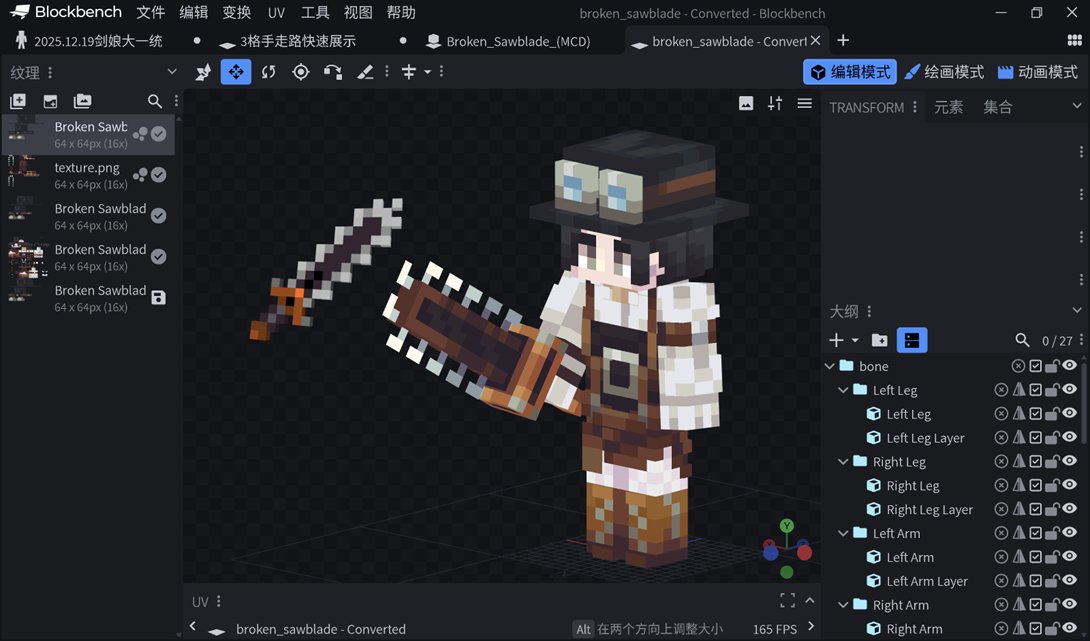Select Right Leg Layer cube in outliner
The height and width of the screenshot is (641, 1090).
[929, 510]
